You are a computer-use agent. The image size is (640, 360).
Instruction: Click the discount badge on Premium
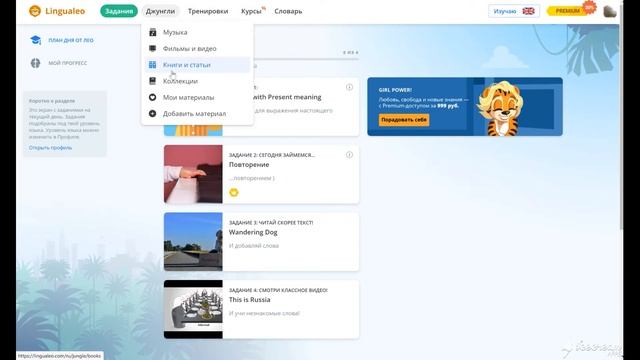(589, 7)
